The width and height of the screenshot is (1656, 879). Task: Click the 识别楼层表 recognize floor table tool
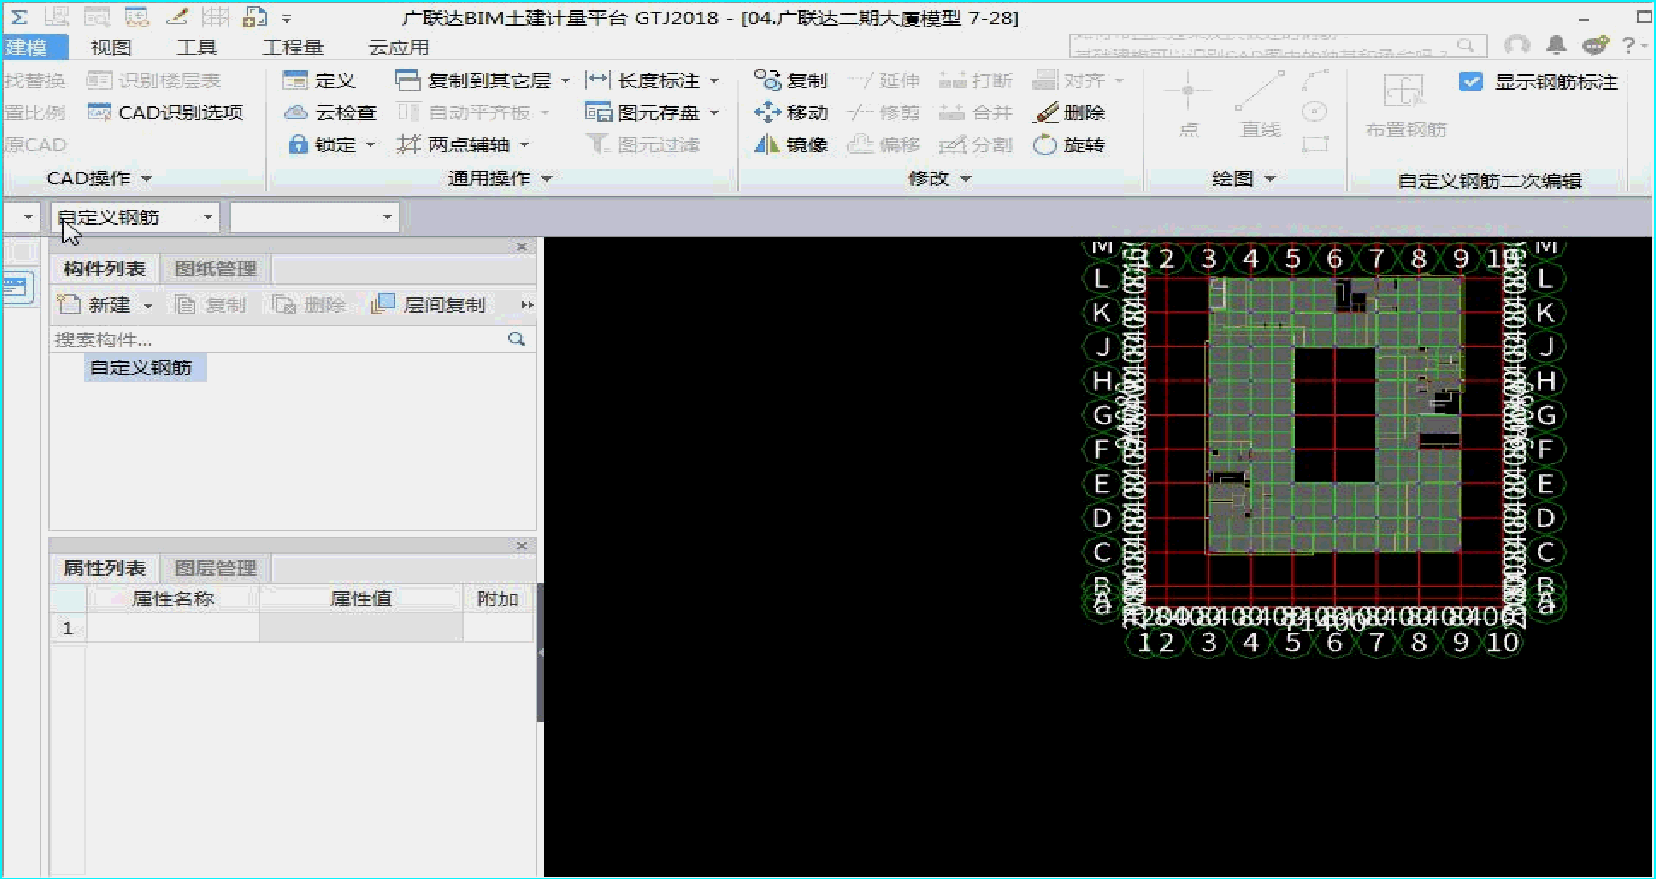pos(153,81)
